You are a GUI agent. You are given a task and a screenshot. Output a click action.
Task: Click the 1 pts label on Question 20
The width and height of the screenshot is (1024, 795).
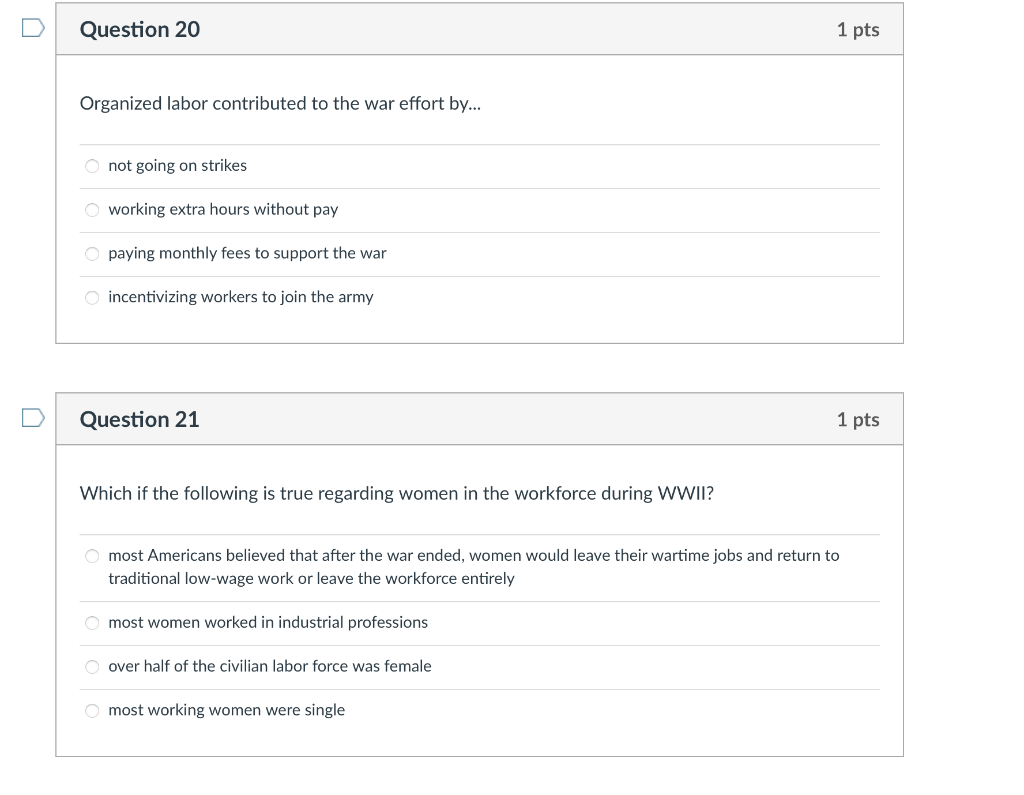click(x=858, y=30)
